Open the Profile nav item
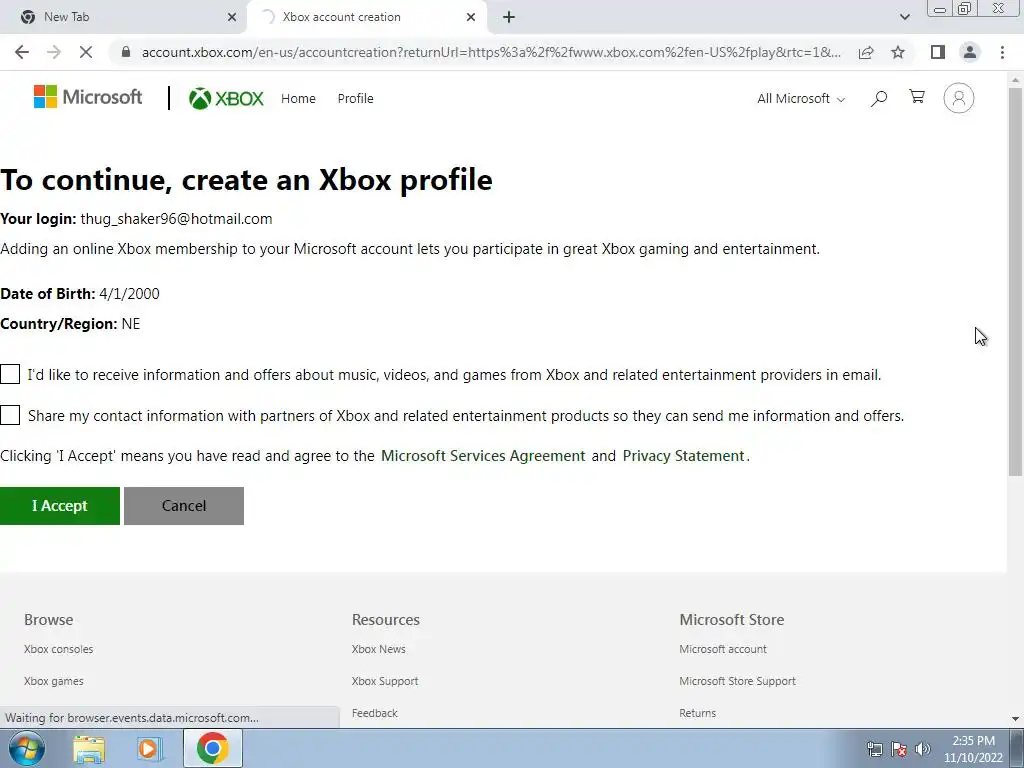Screen dimensions: 1024x768 (x=355, y=99)
